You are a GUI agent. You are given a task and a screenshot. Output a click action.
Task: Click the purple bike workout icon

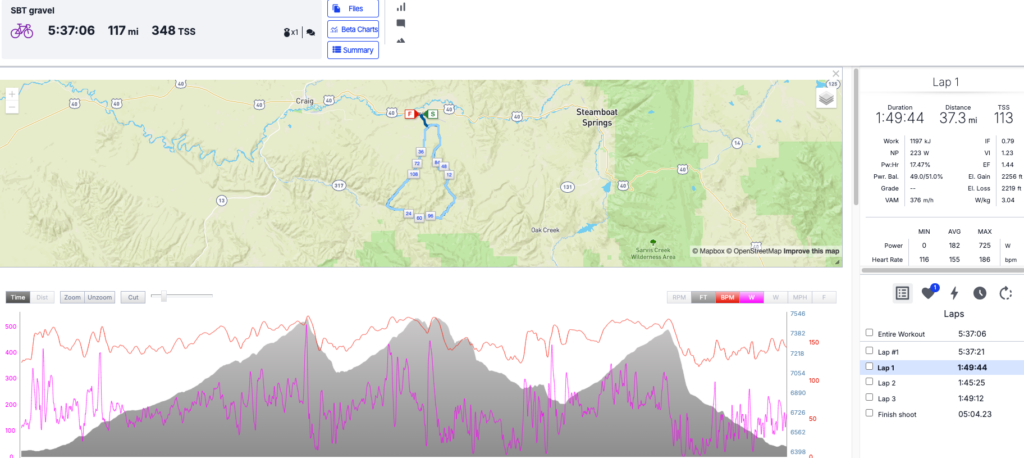22,31
